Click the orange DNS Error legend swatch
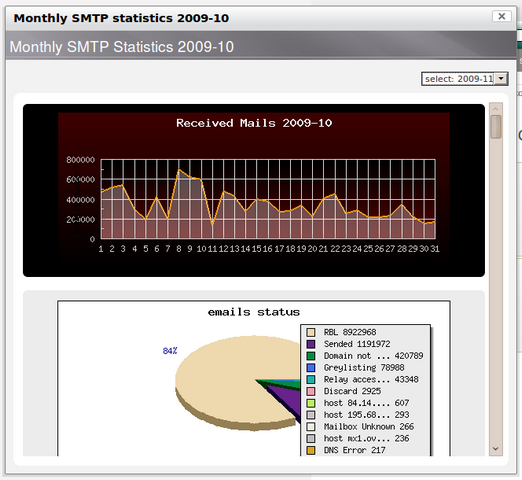This screenshot has height=480, width=522. 311,450
